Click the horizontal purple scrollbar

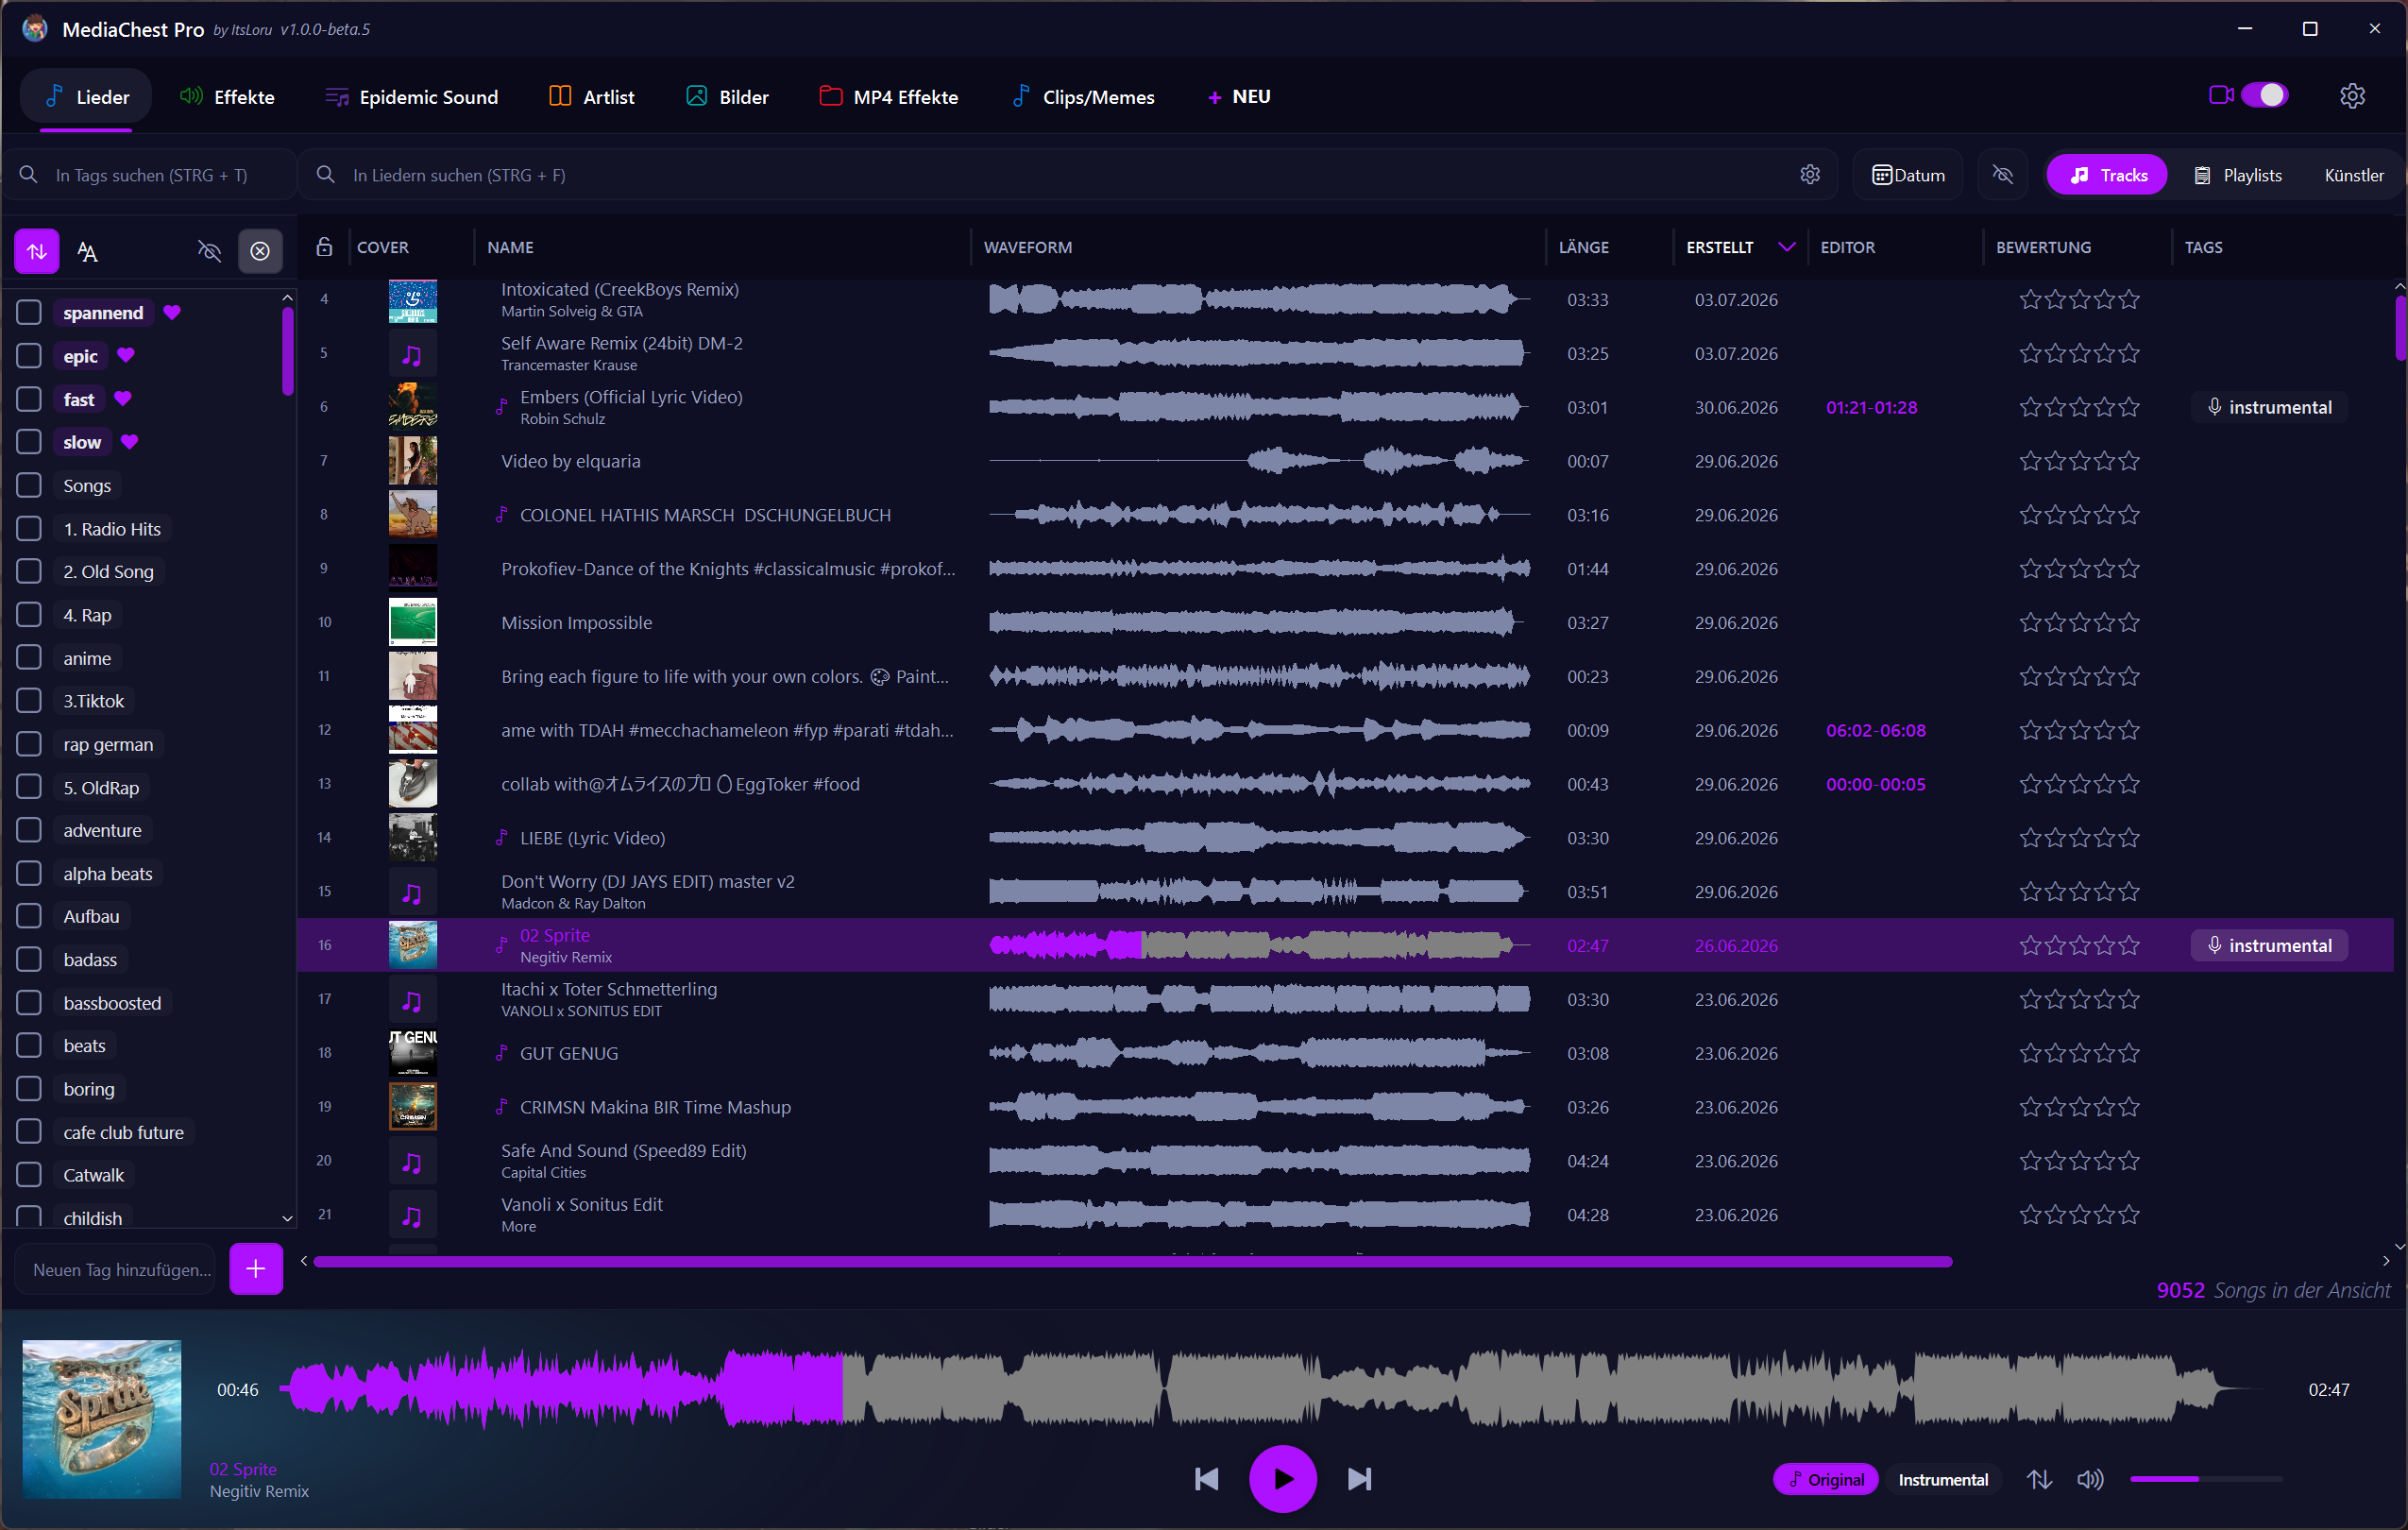pyautogui.click(x=1132, y=1262)
